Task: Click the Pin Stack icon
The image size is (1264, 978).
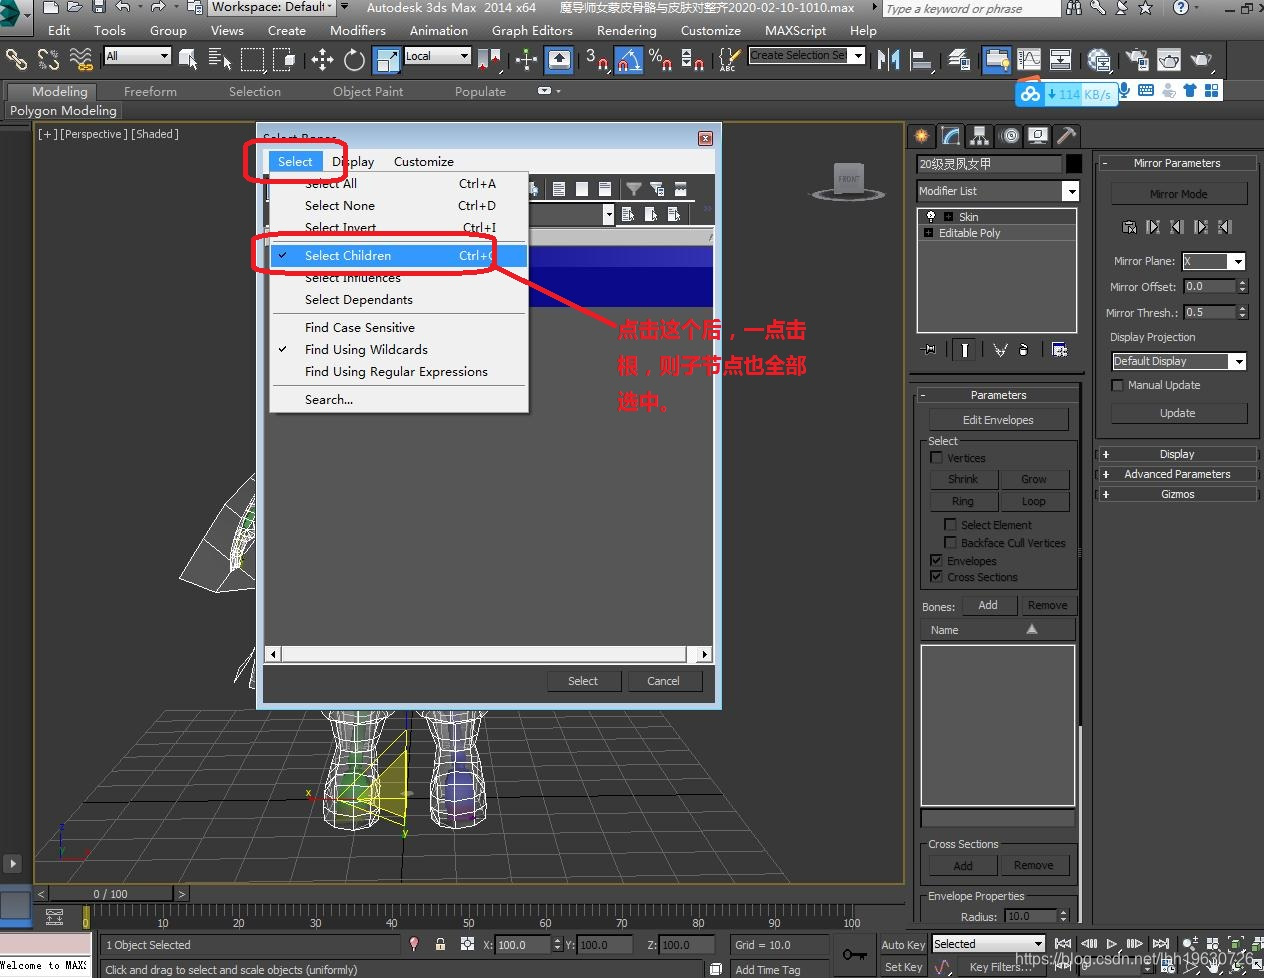Action: [x=930, y=349]
